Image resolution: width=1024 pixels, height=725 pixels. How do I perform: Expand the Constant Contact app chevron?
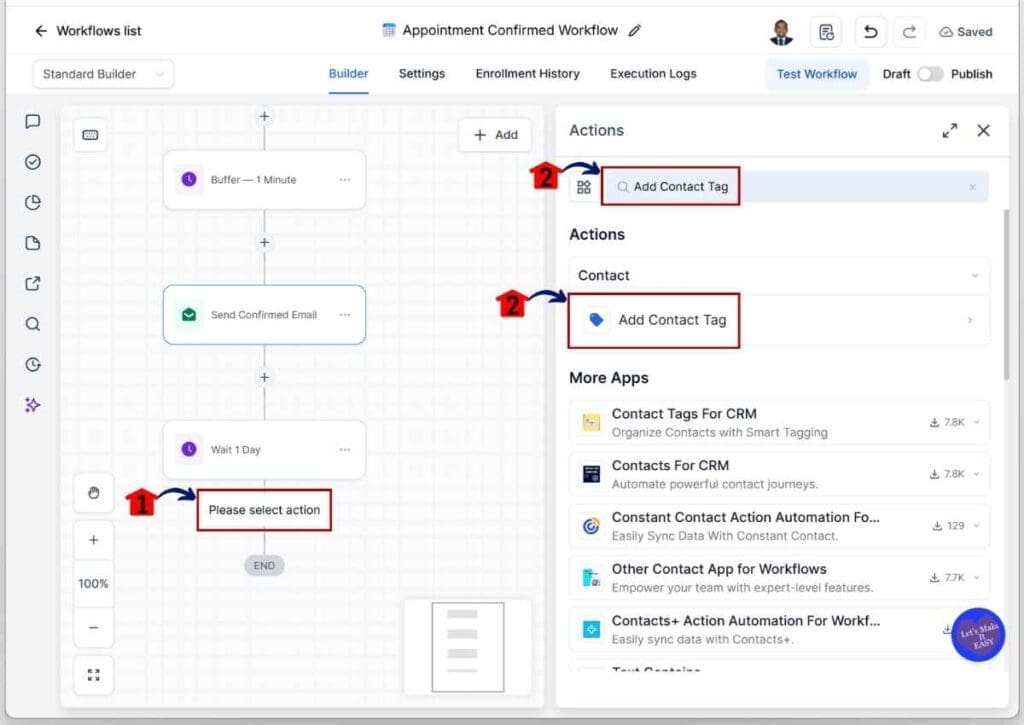tap(976, 526)
